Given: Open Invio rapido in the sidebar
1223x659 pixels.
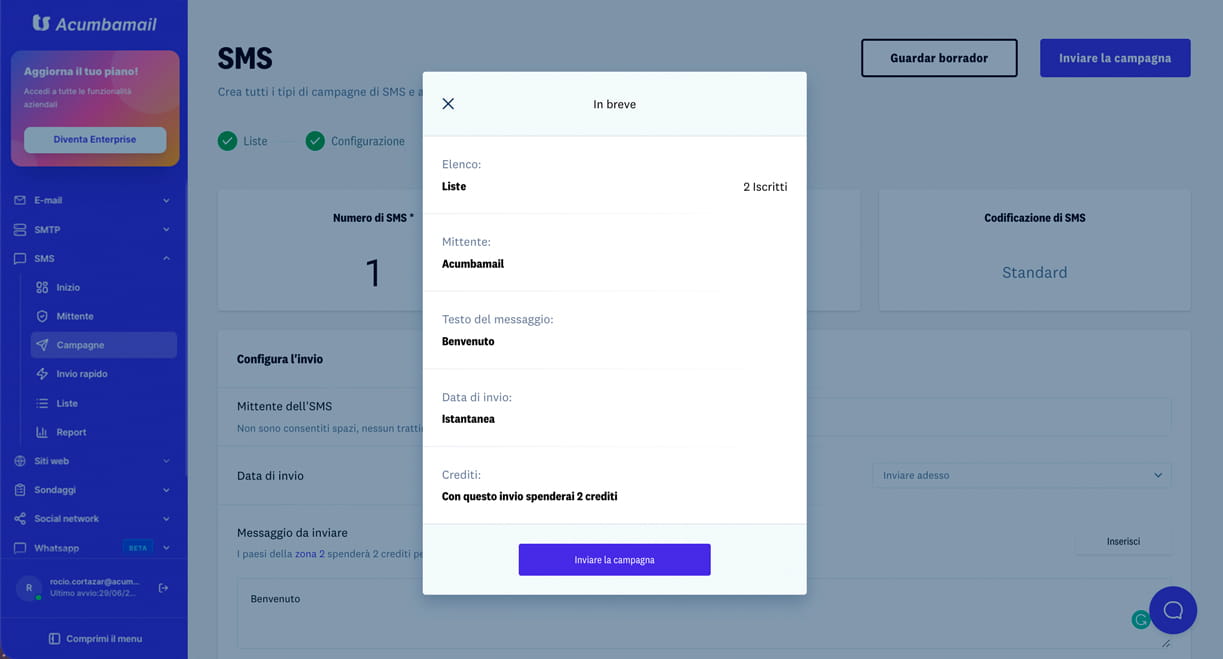Looking at the screenshot, I should click(82, 374).
